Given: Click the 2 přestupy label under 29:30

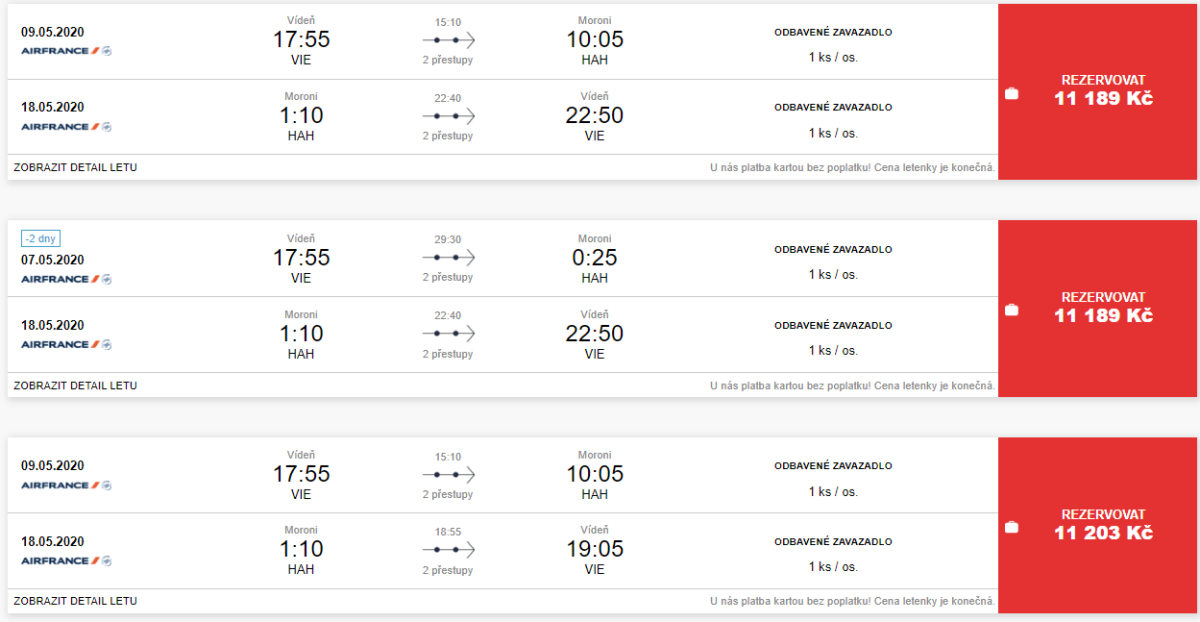Looking at the screenshot, I should (x=447, y=277).
